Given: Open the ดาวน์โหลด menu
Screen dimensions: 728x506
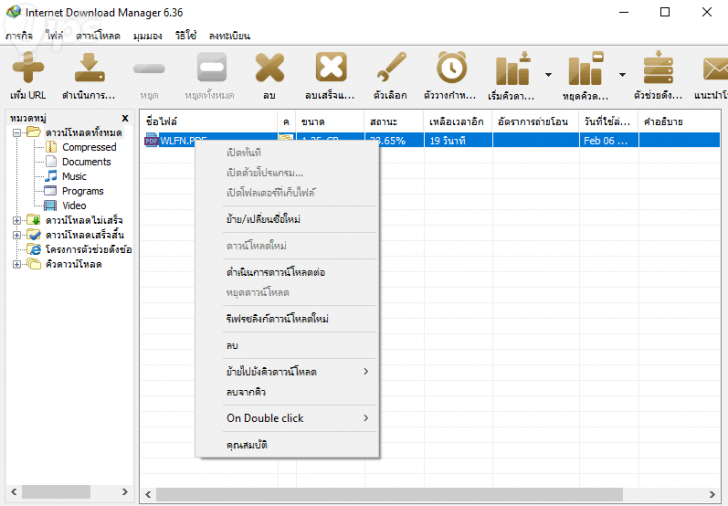Looking at the screenshot, I should [98, 36].
